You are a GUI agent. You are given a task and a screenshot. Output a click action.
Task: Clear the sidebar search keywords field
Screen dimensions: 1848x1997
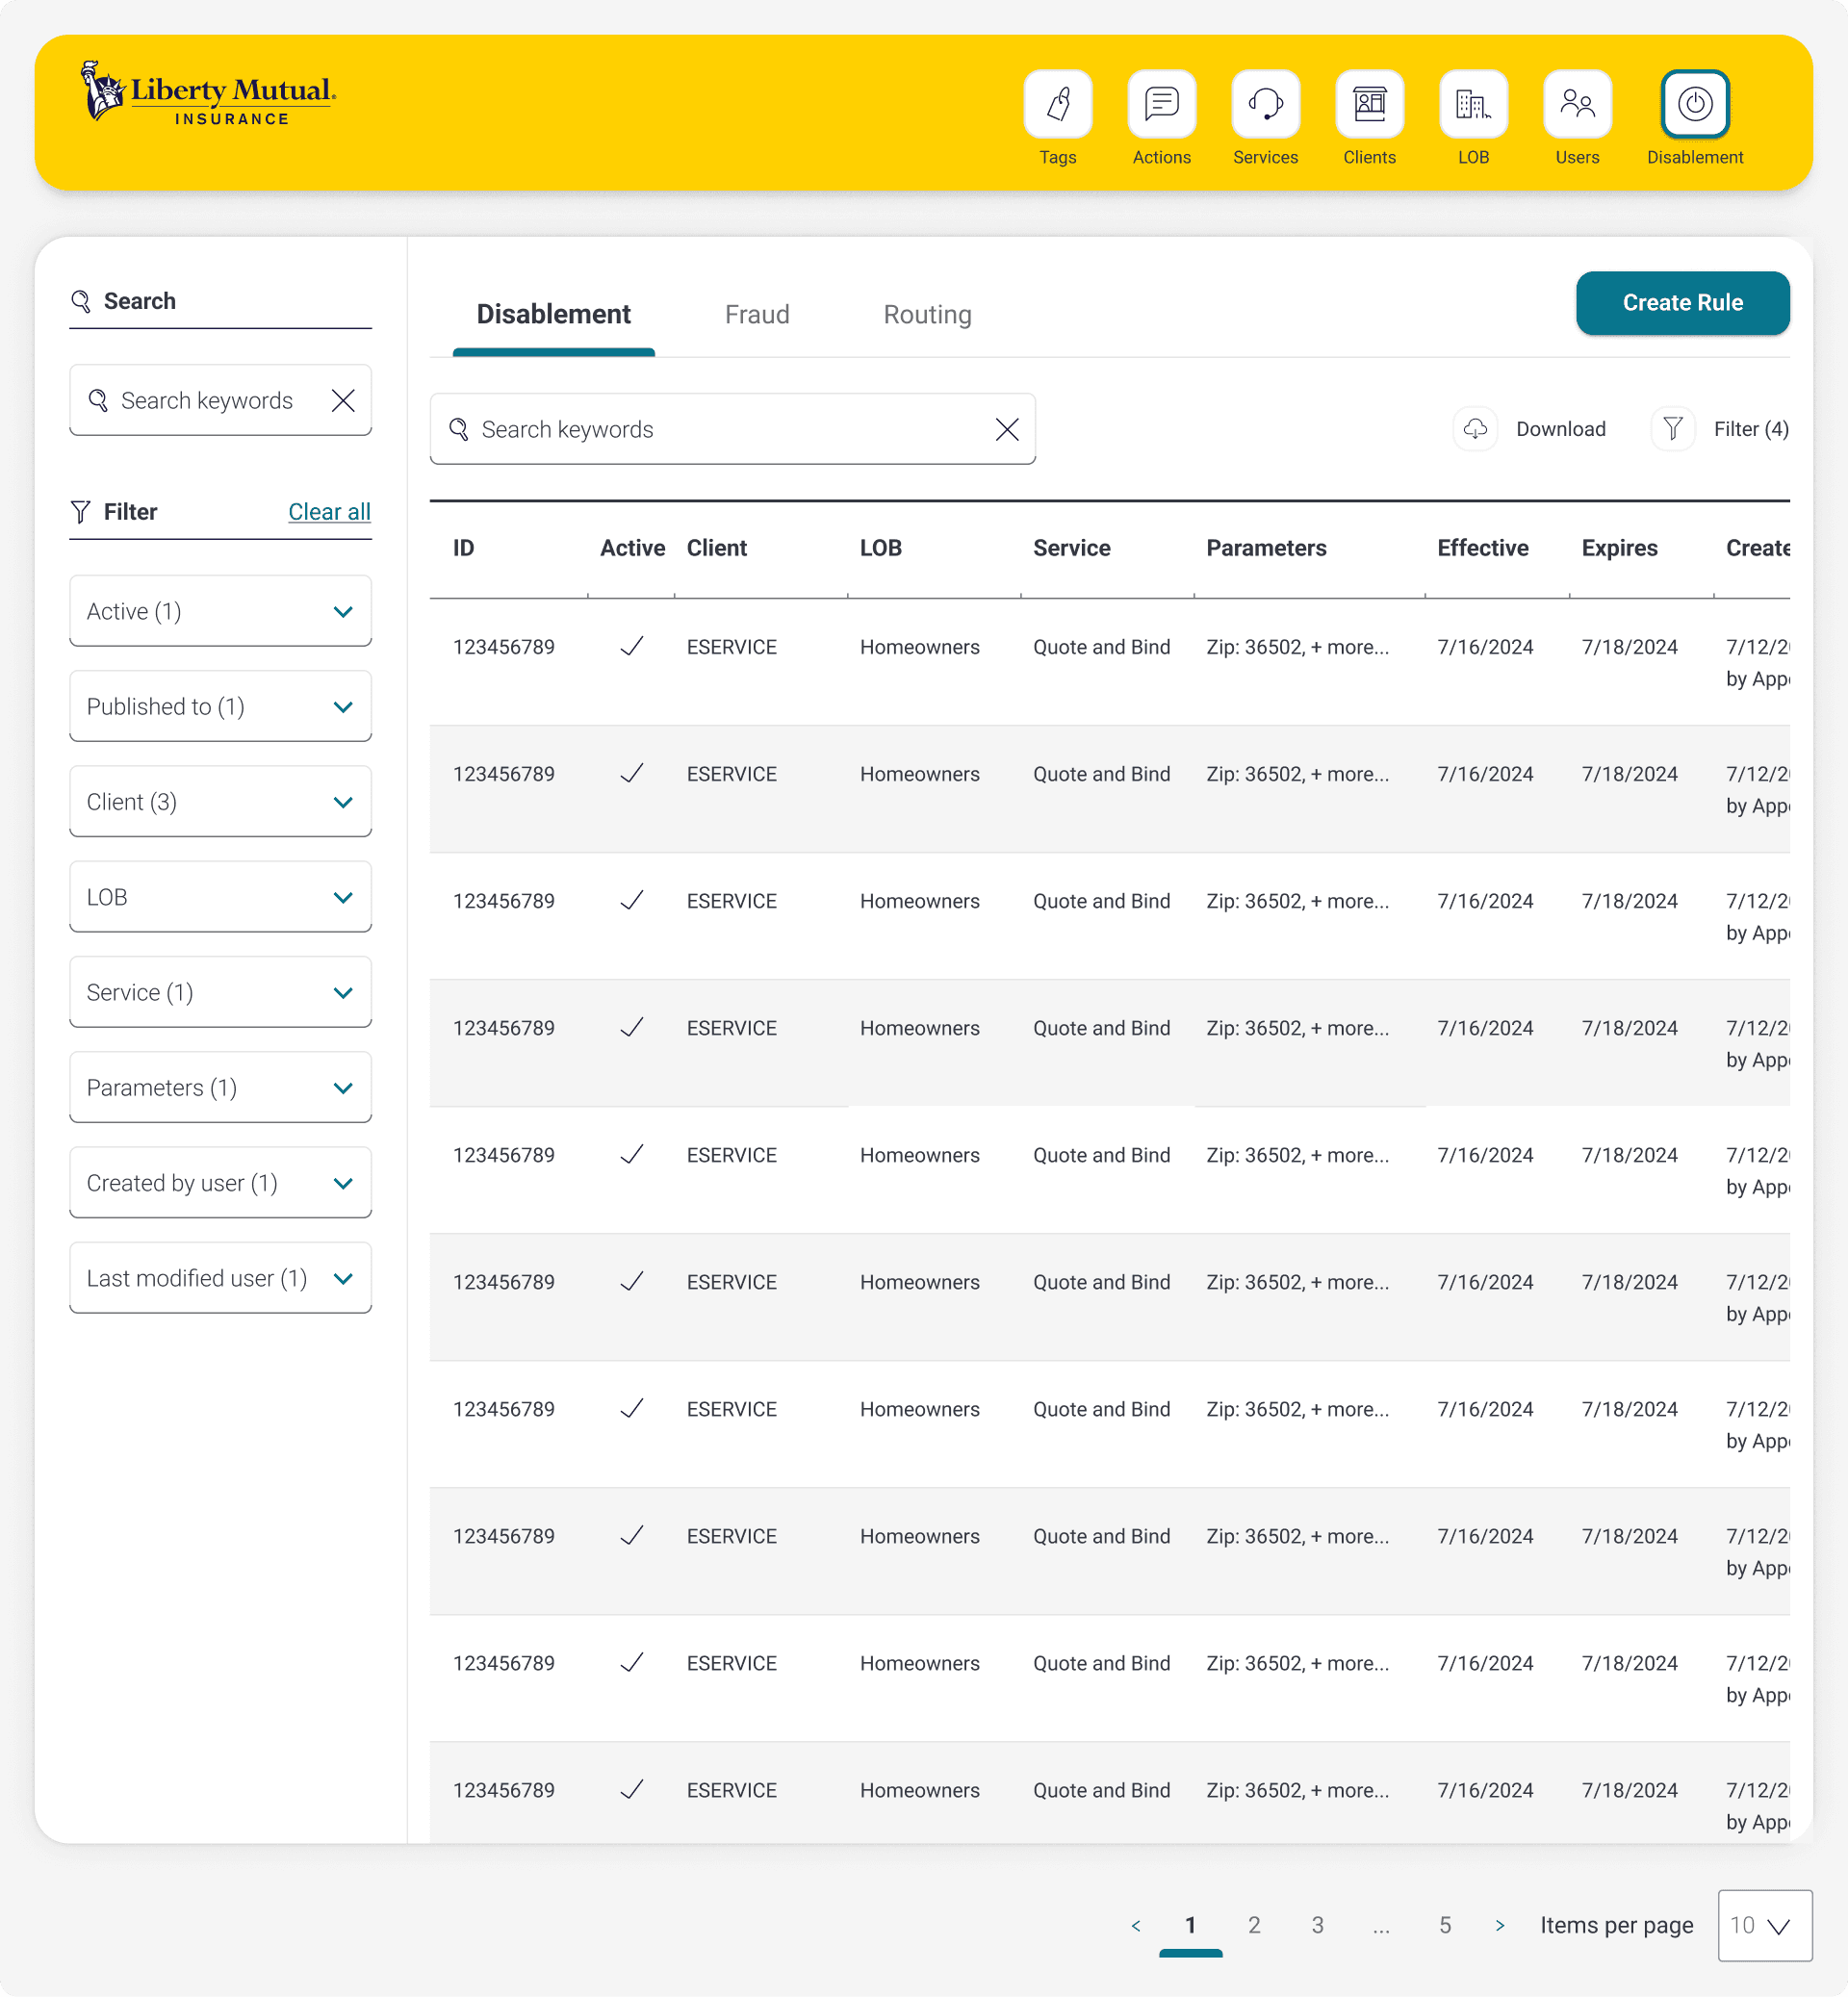[x=343, y=400]
